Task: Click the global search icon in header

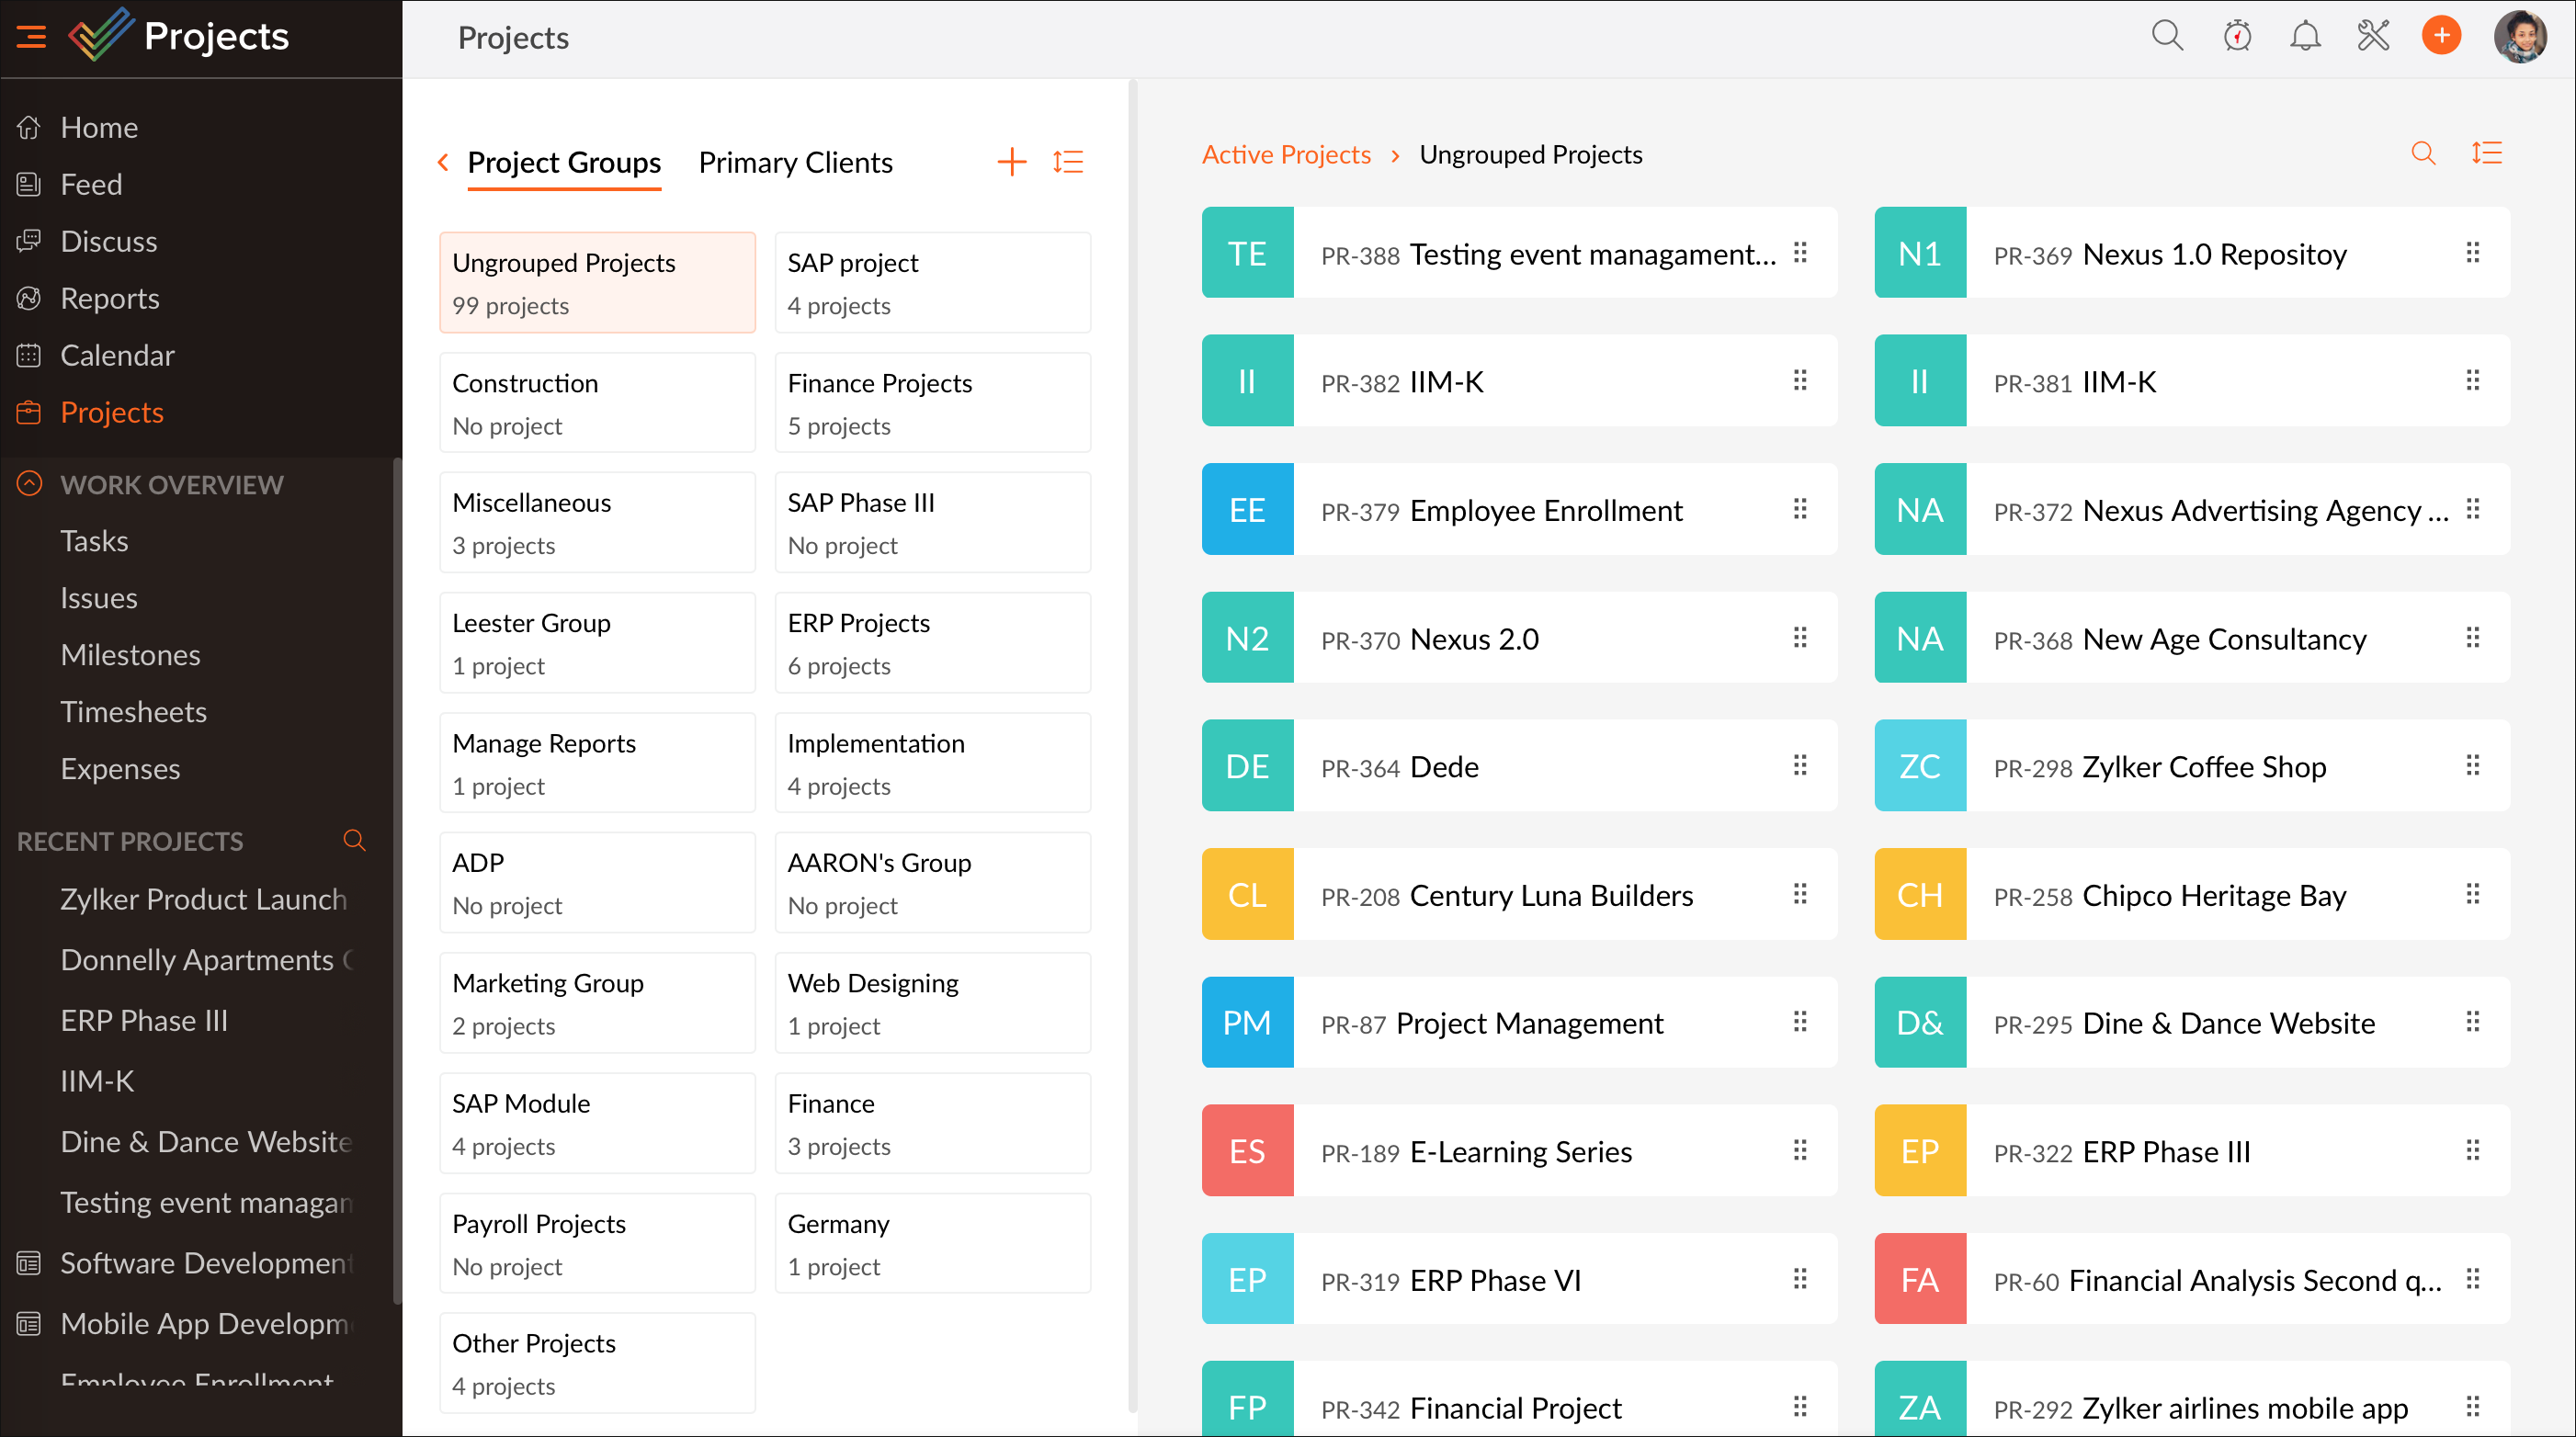Action: [2166, 37]
